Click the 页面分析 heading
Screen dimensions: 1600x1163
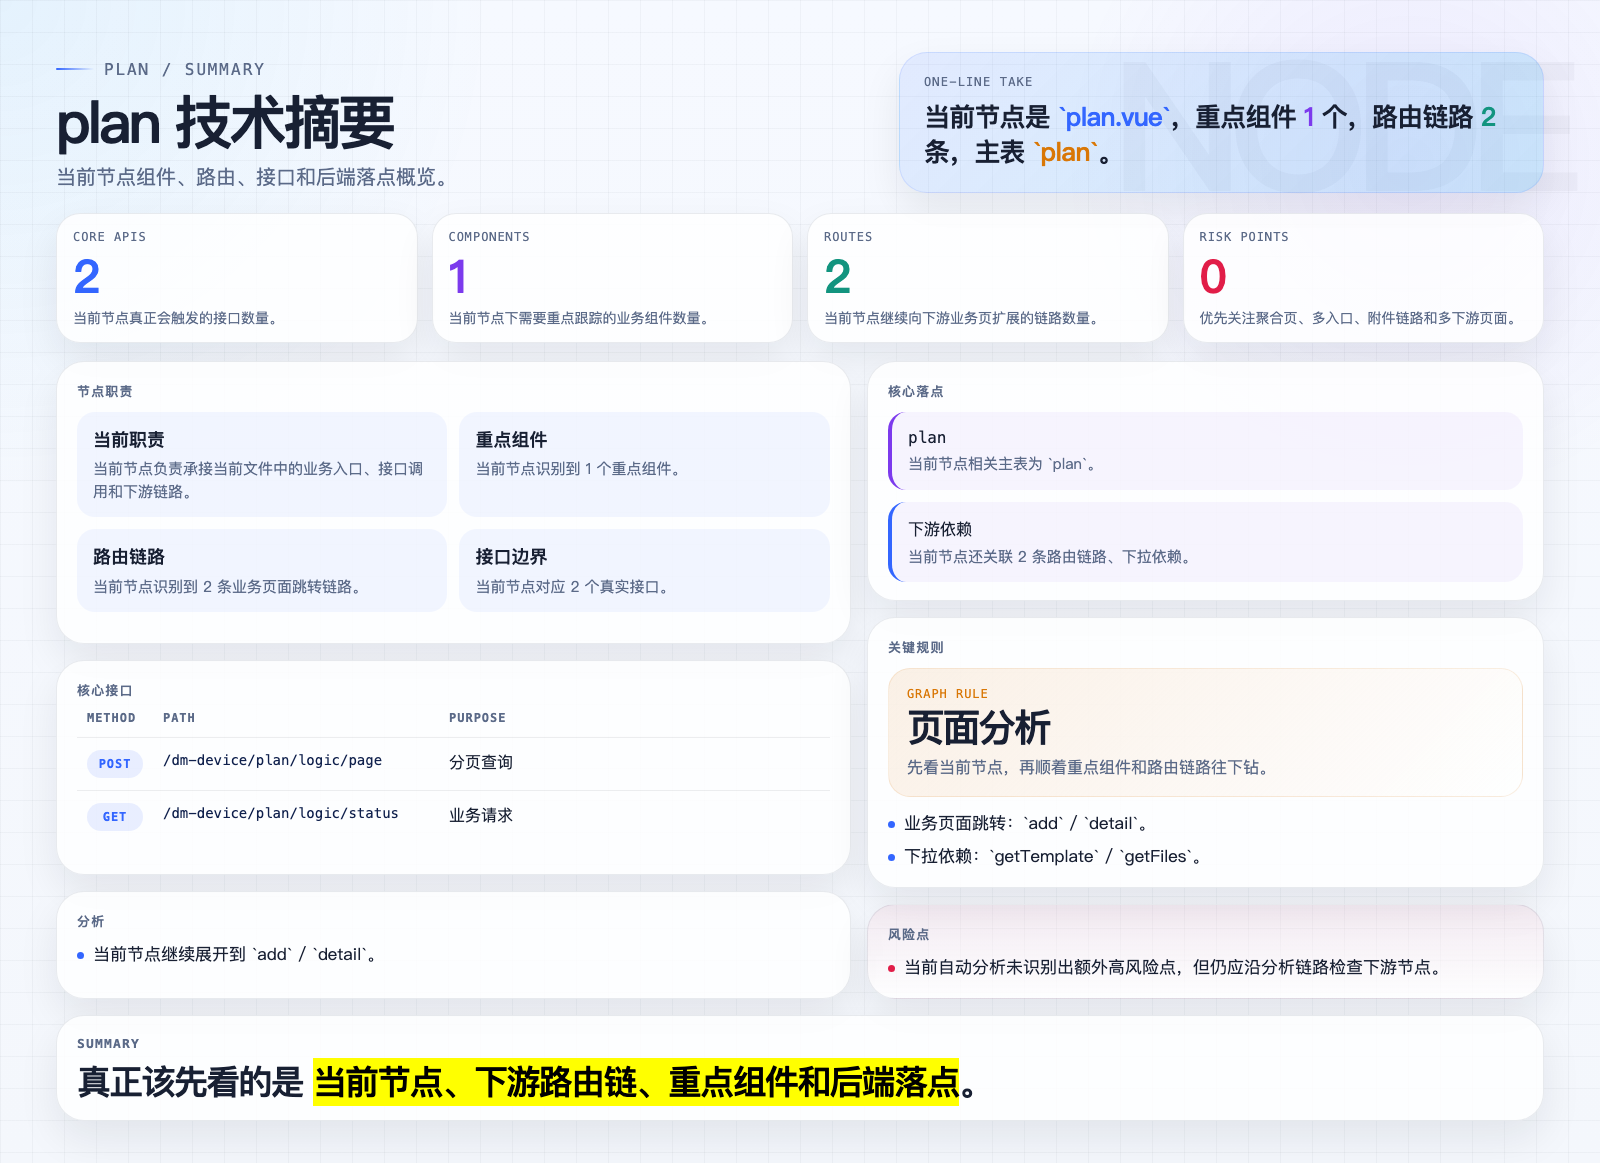pyautogui.click(x=979, y=728)
